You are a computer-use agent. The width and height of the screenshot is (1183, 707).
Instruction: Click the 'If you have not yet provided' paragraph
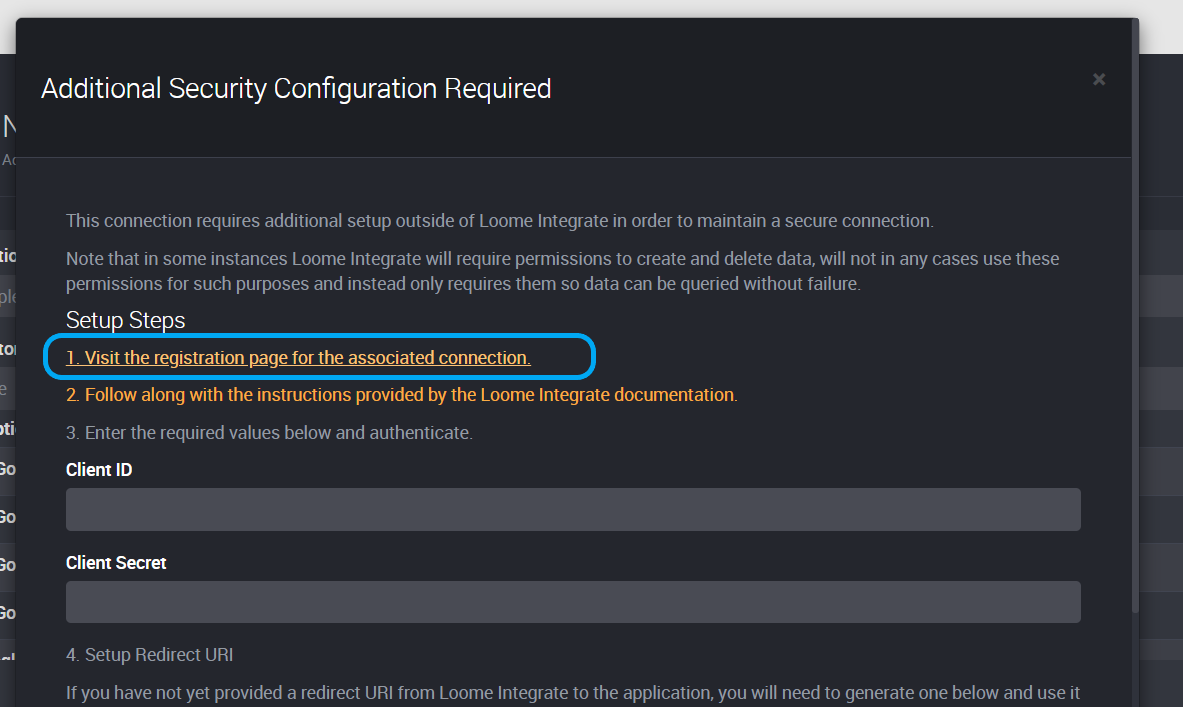pos(573,693)
